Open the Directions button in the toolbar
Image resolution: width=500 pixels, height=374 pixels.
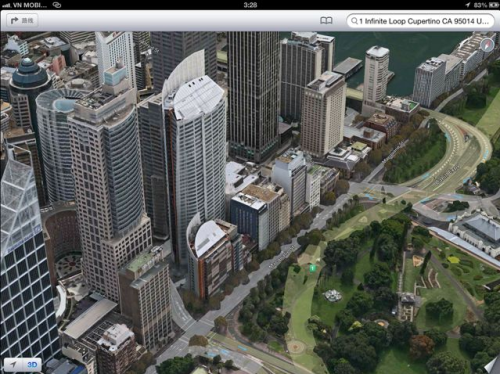pyautogui.click(x=22, y=21)
